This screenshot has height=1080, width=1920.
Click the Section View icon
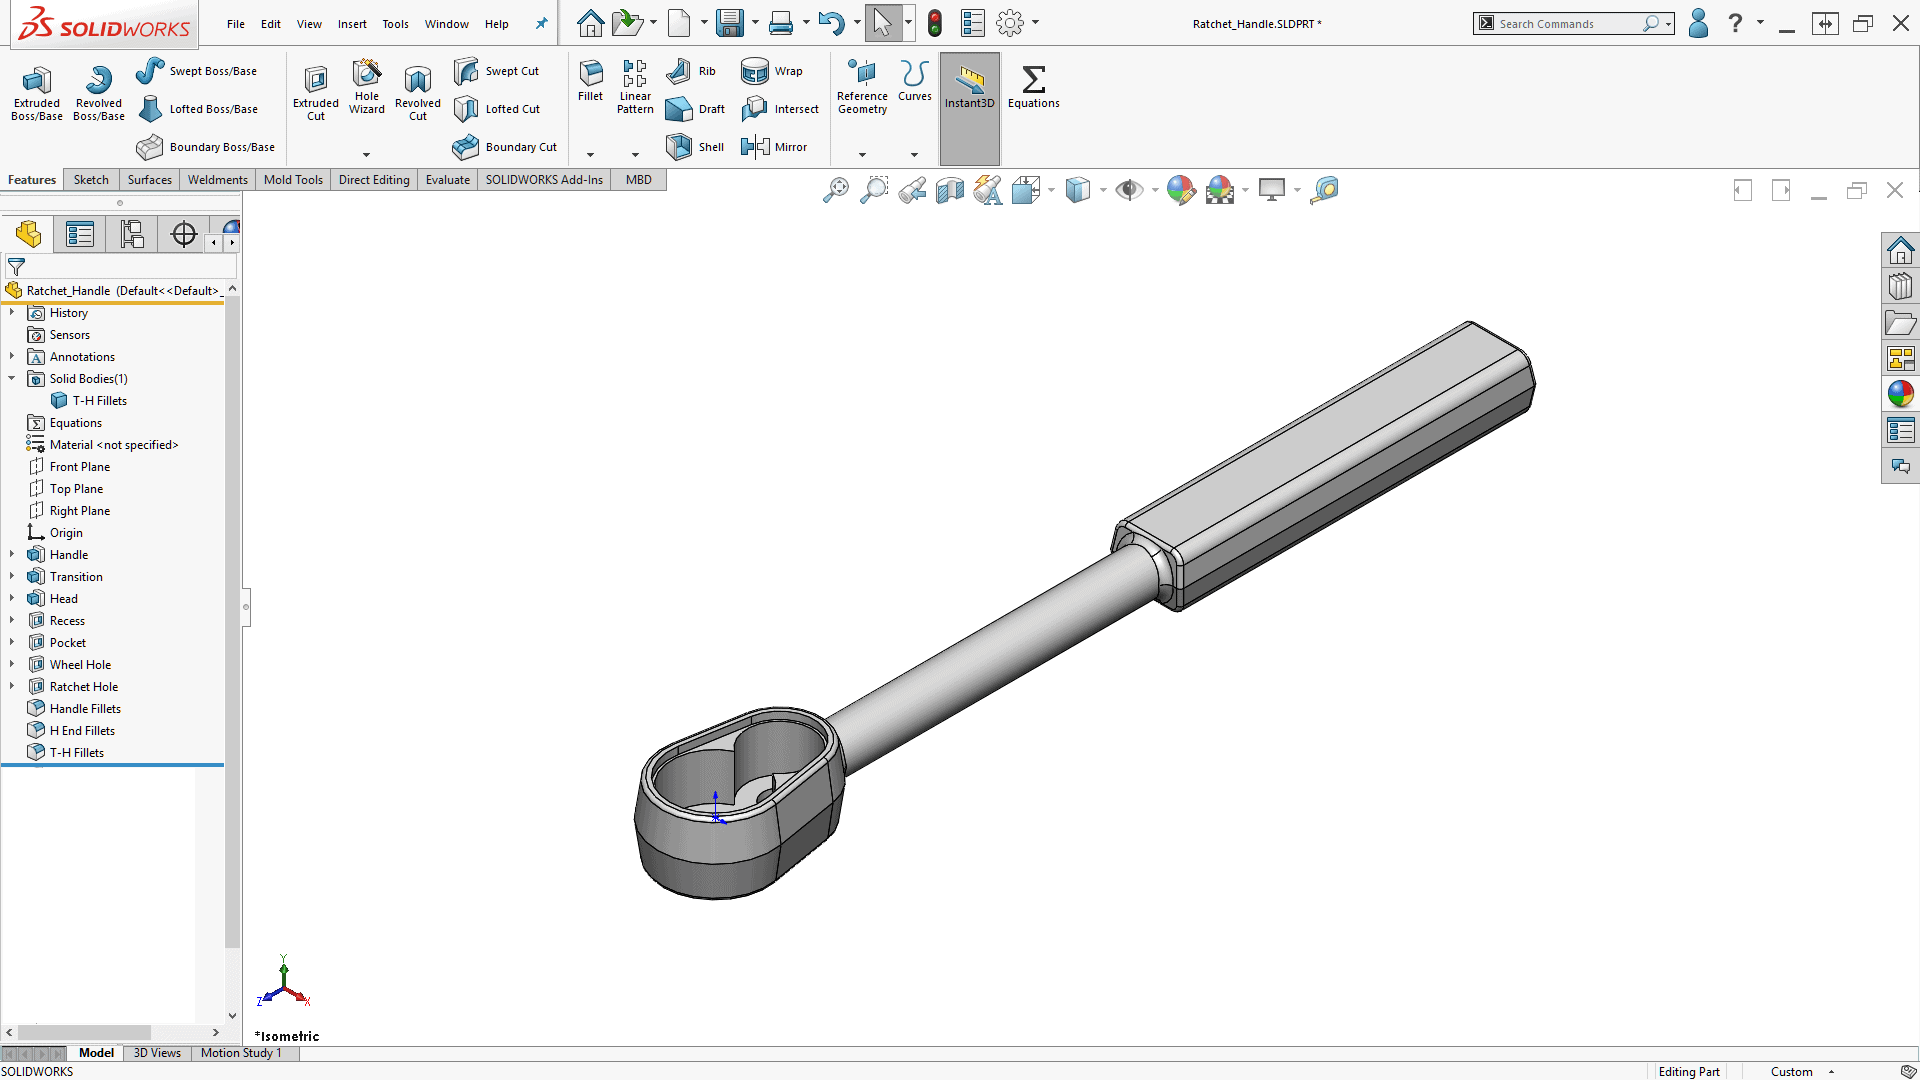[x=950, y=190]
